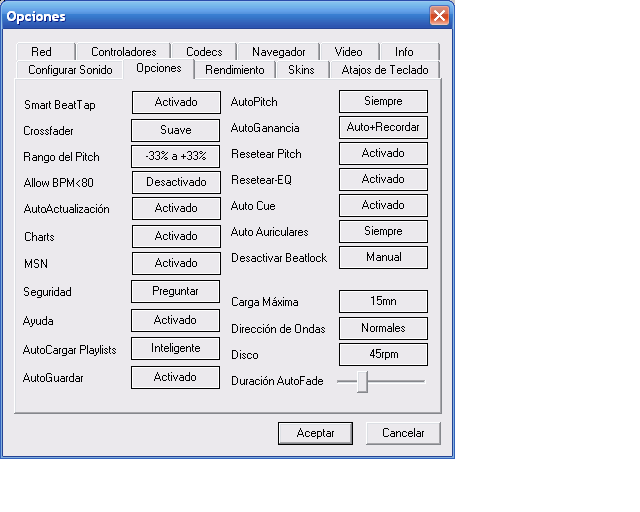Click the Aceptar button
The width and height of the screenshot is (640, 512).
coord(315,433)
